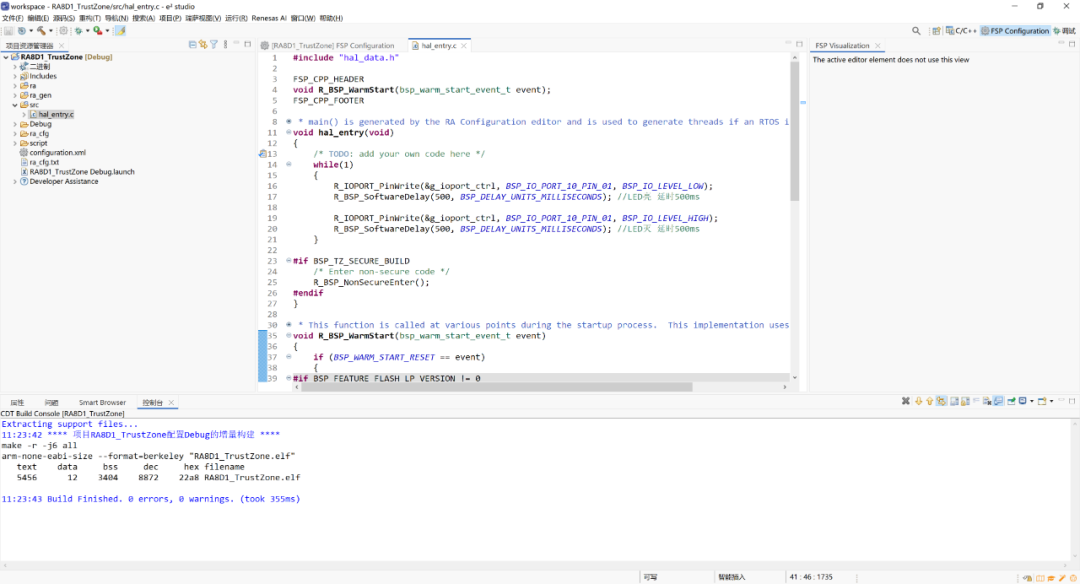
Task: Maximize the code editor area
Action: coord(799,44)
